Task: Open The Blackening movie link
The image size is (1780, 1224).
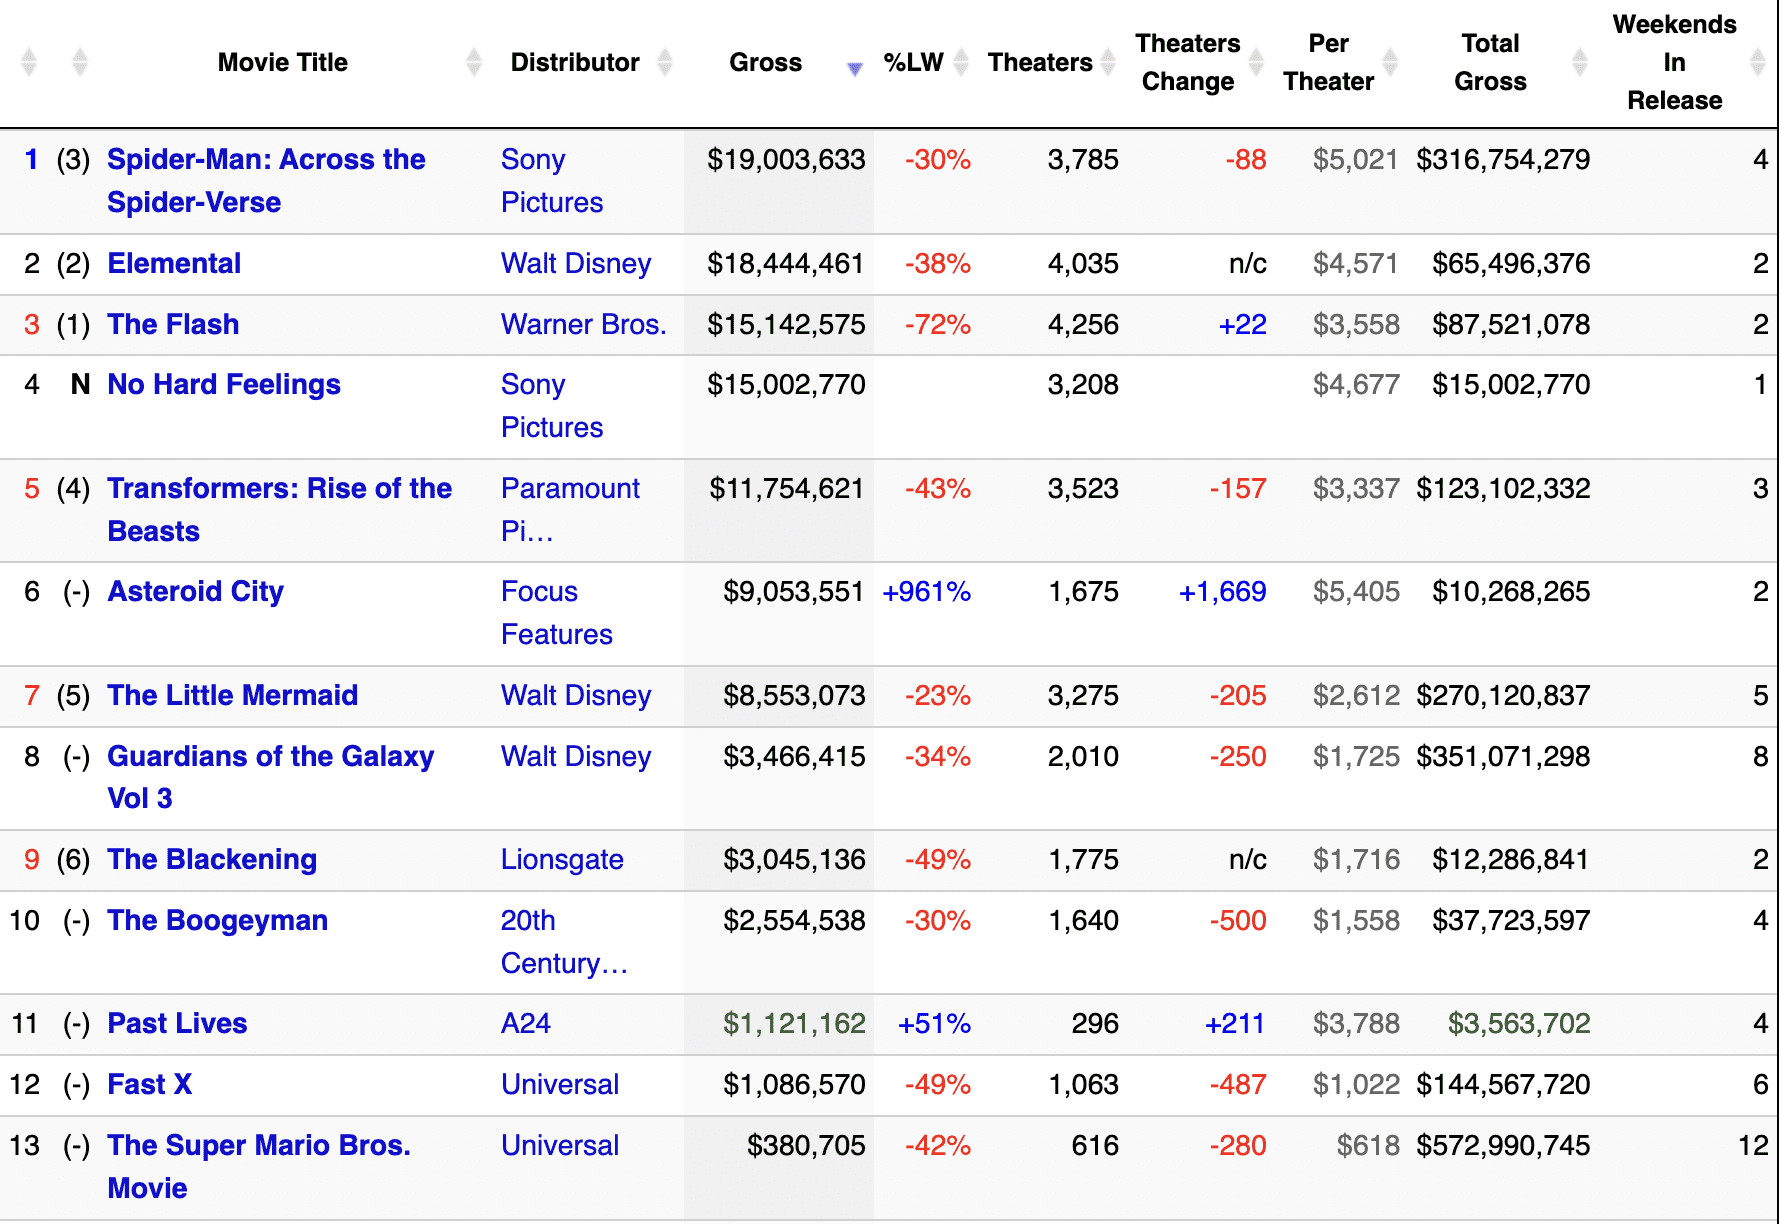Action: (212, 859)
